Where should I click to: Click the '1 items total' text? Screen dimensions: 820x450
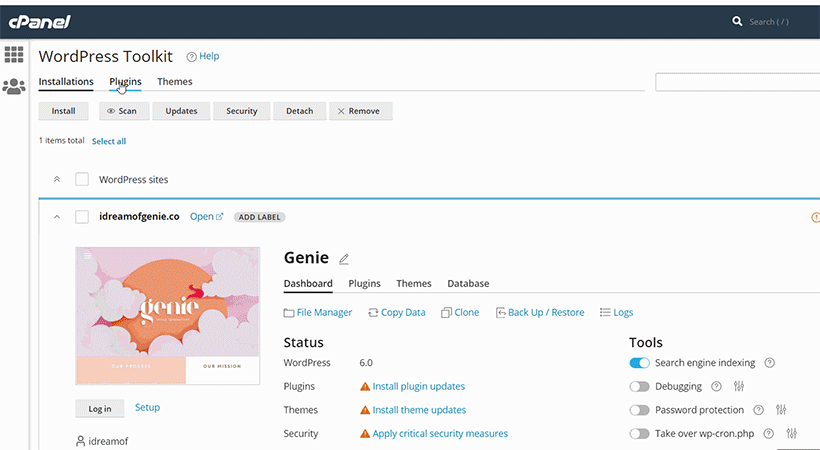(x=62, y=141)
